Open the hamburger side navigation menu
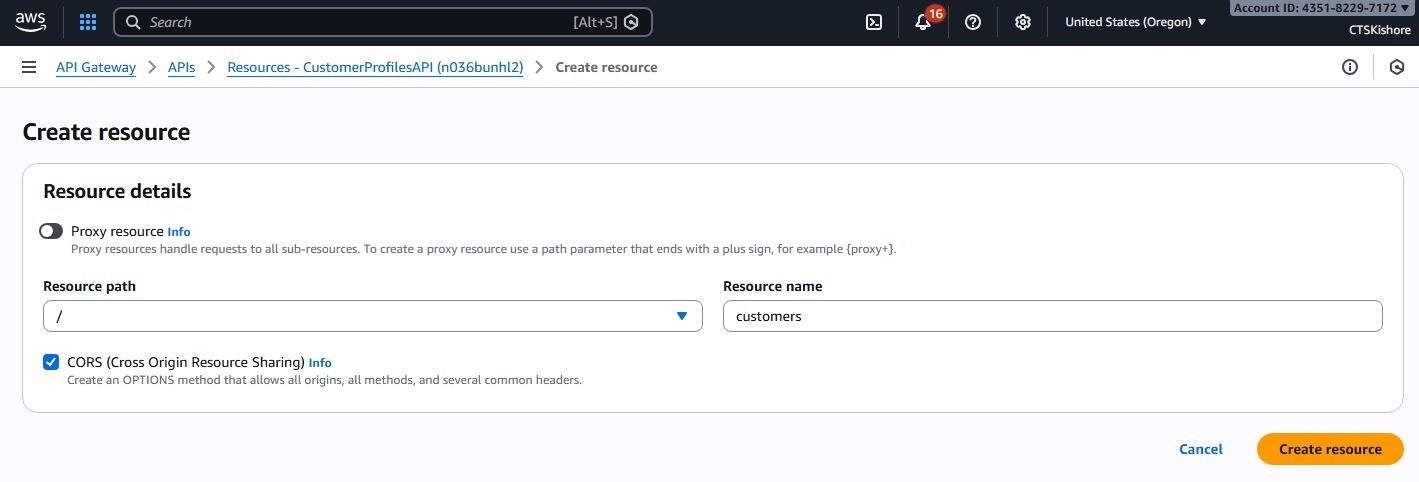Screen dimensions: 1419x482 click(x=29, y=67)
